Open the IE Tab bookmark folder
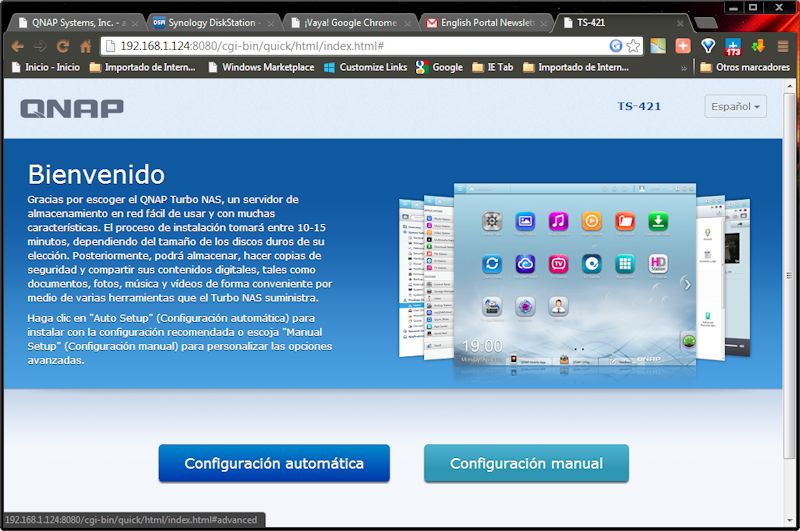The height and width of the screenshot is (531, 800). pos(493,67)
